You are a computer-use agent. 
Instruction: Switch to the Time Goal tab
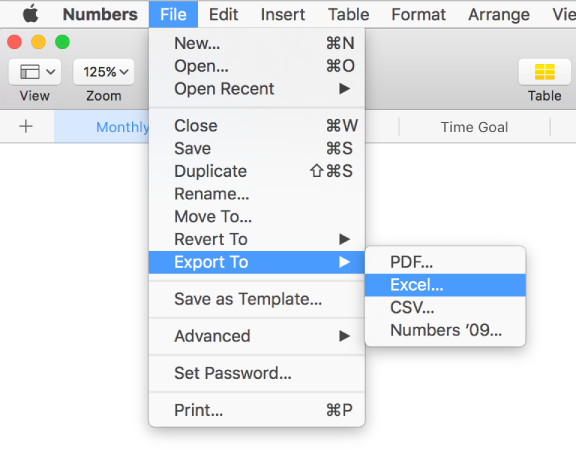[x=474, y=127]
